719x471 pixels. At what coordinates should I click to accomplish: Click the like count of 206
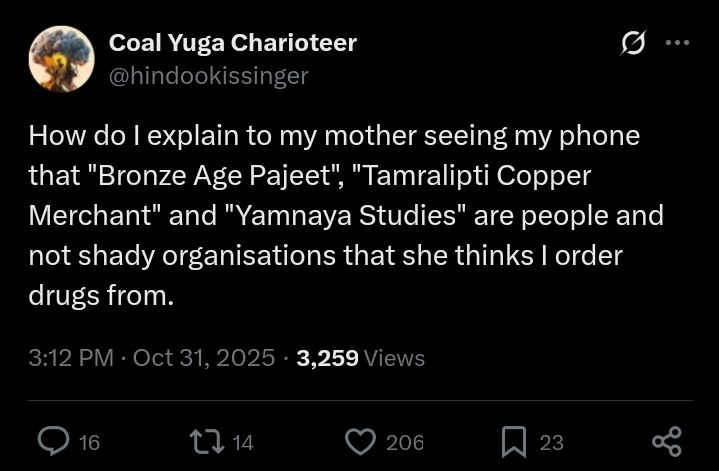click(x=405, y=442)
